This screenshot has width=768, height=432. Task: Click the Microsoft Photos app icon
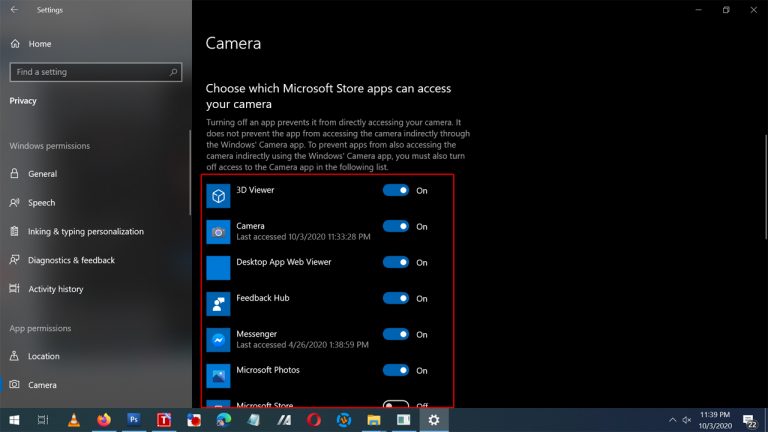click(218, 375)
